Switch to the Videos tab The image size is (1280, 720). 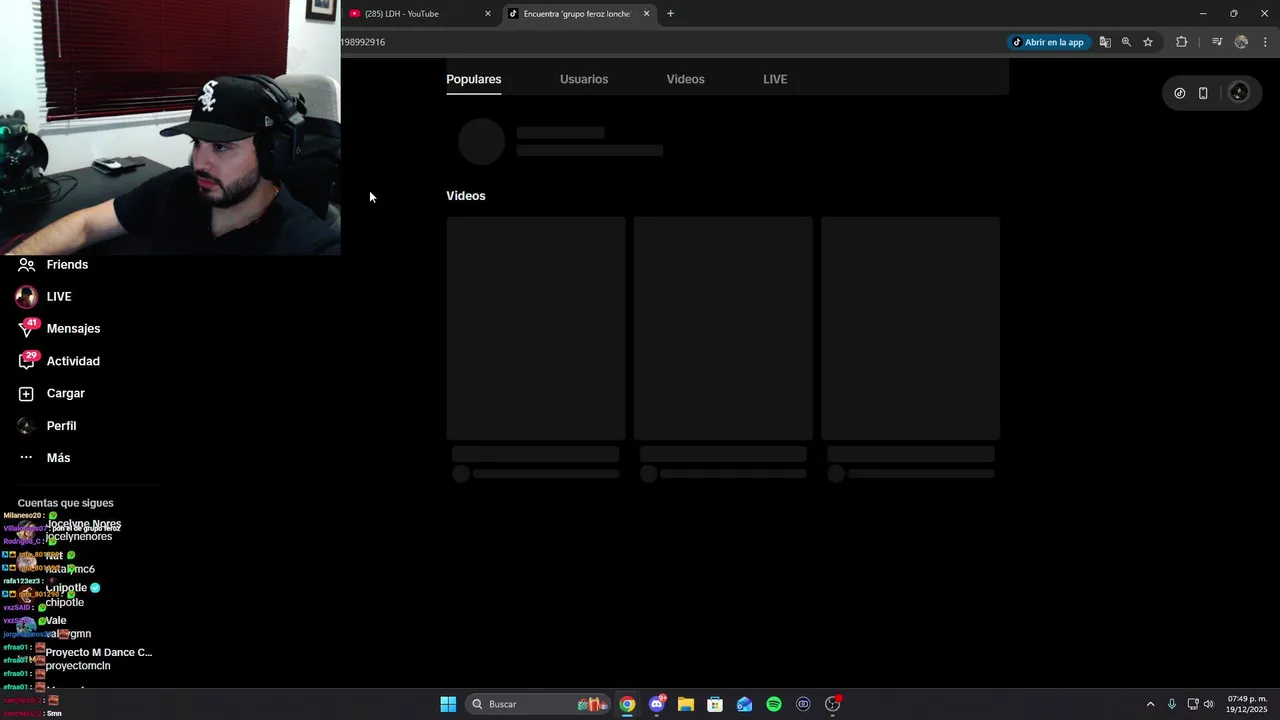[686, 79]
